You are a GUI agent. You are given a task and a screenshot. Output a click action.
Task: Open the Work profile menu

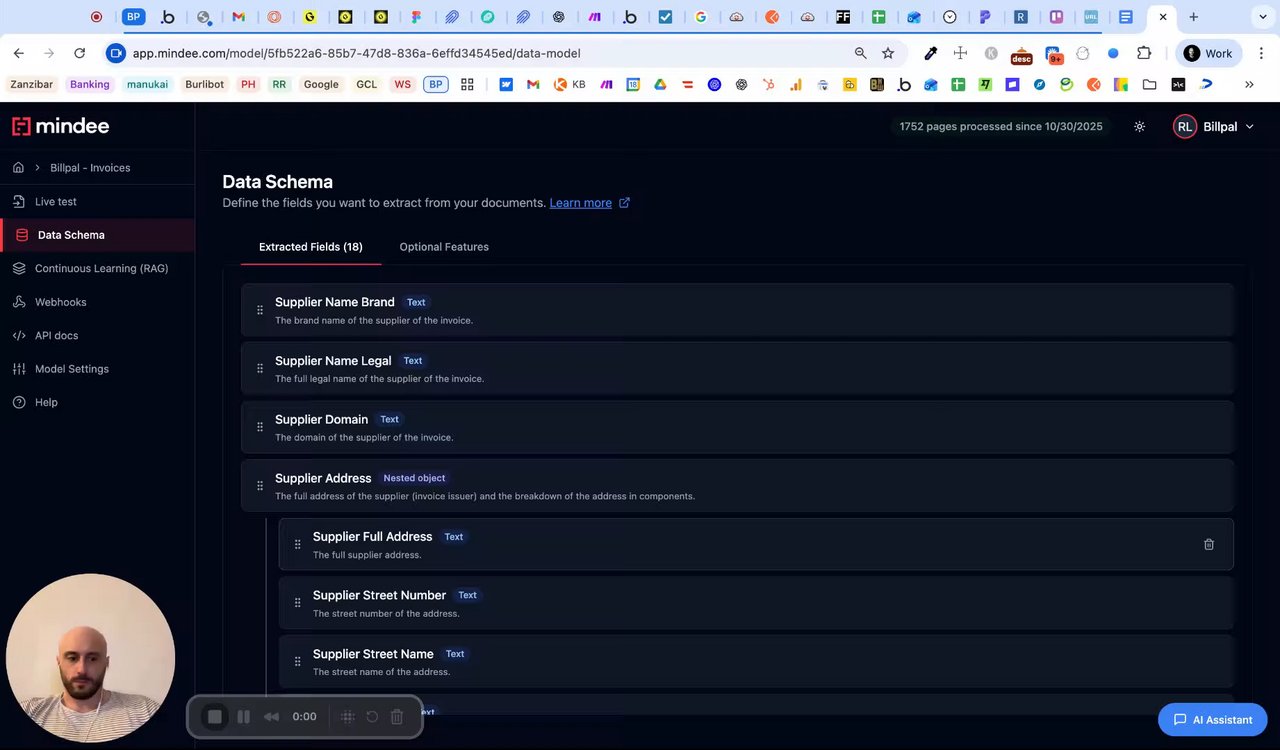[x=1208, y=53]
